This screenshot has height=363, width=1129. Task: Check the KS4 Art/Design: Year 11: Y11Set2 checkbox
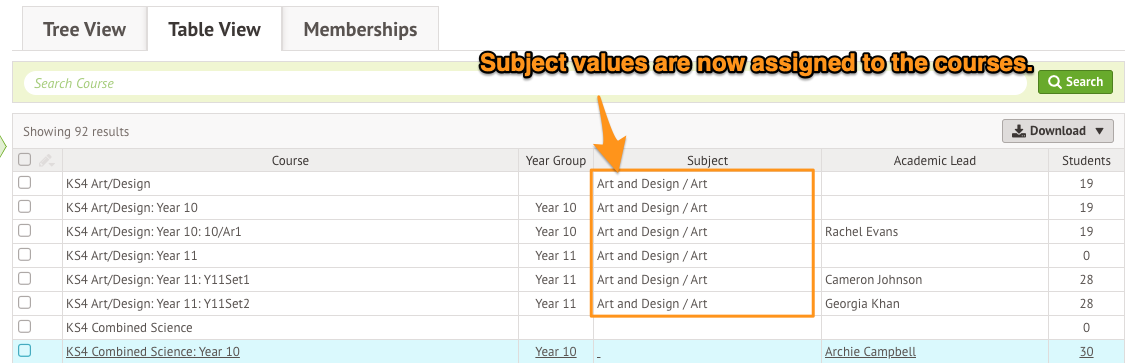(x=24, y=302)
